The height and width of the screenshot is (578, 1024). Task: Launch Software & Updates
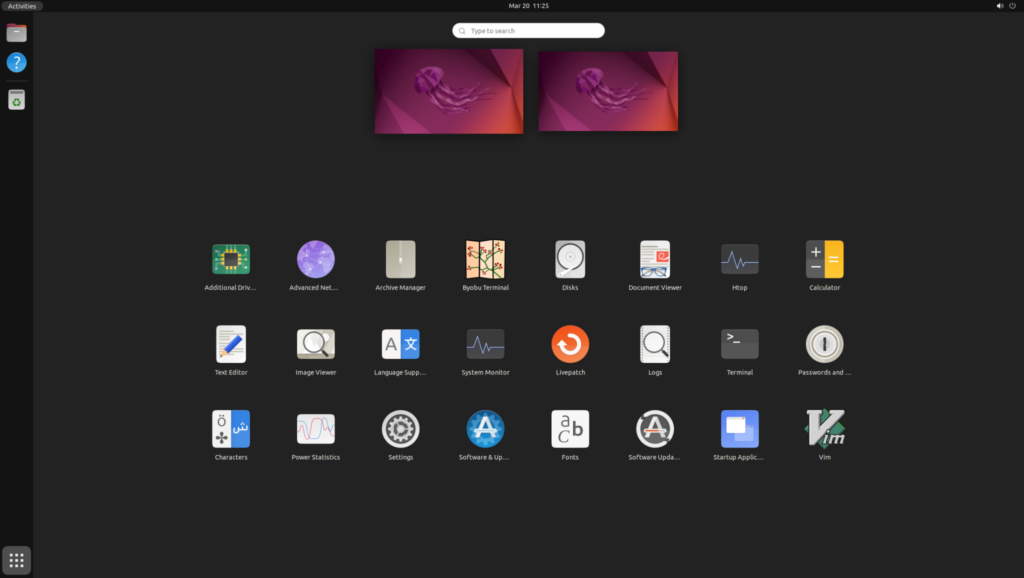point(485,430)
